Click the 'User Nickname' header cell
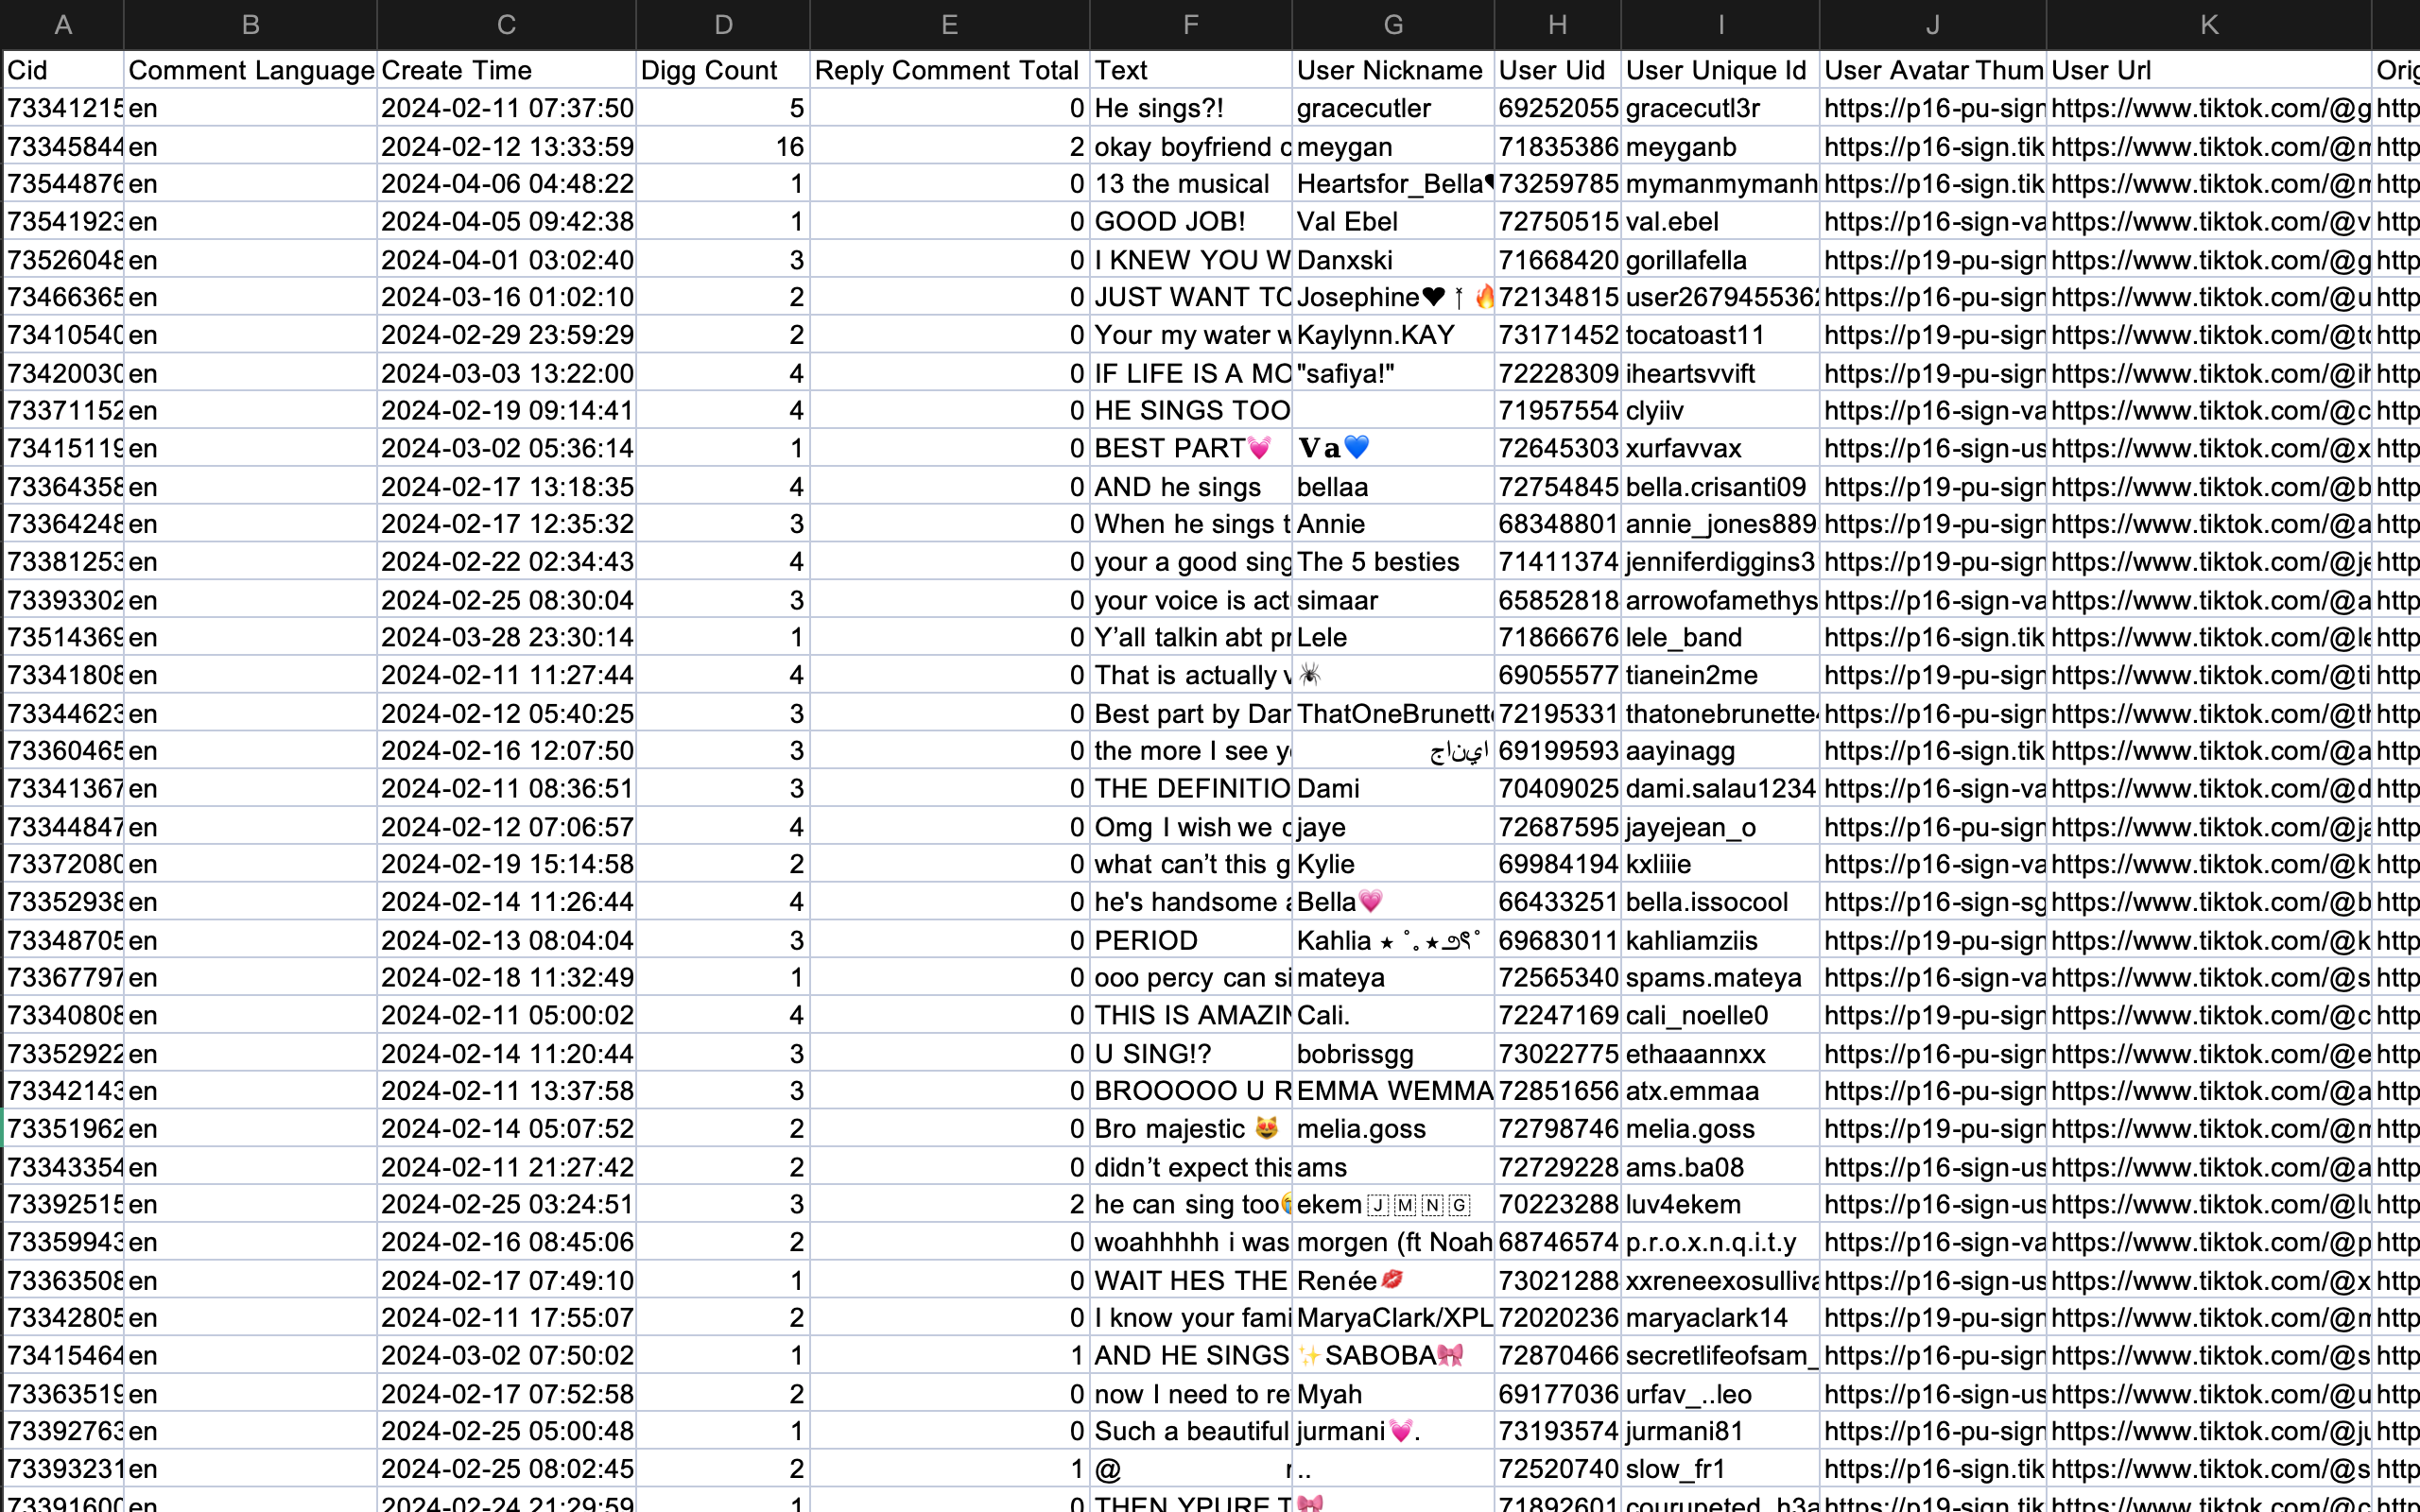Screen dimensions: 2420x1512 click(1392, 70)
